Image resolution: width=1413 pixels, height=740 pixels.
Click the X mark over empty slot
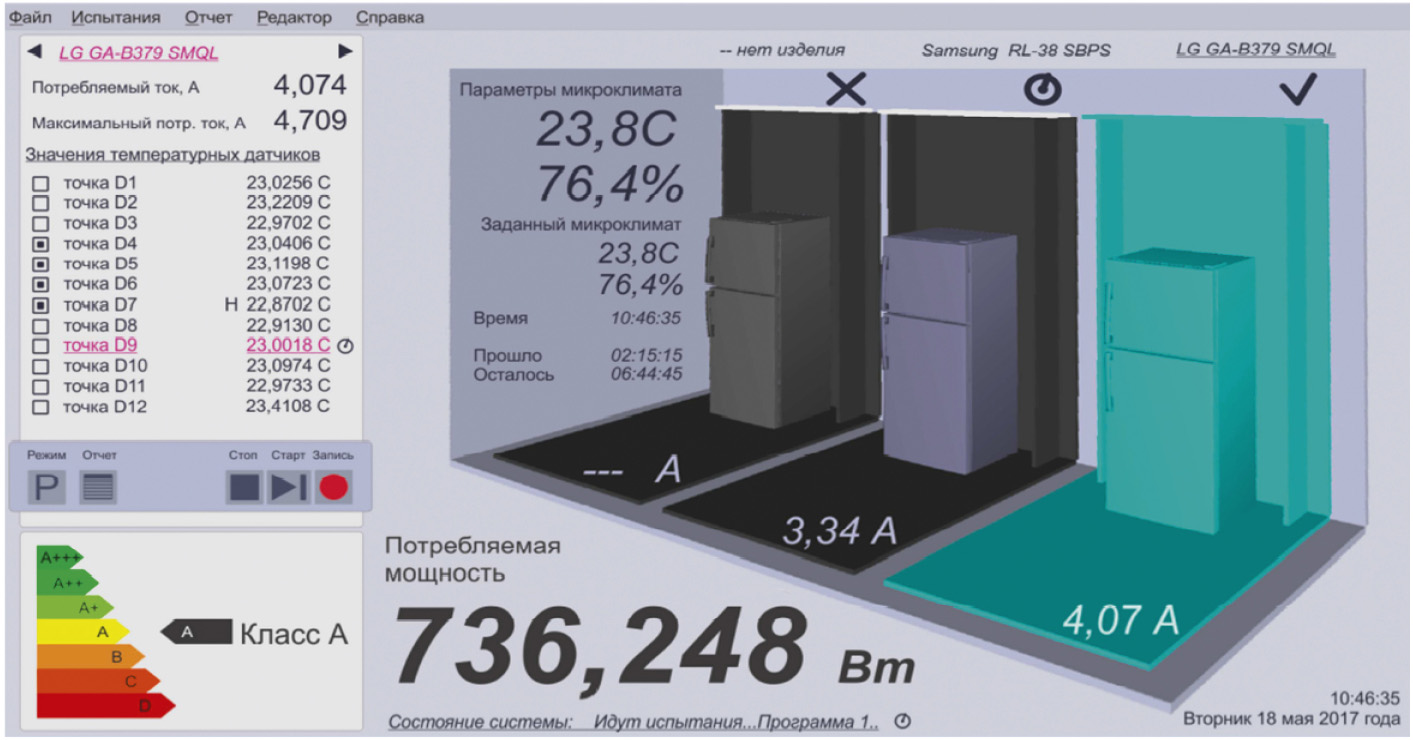pos(846,91)
